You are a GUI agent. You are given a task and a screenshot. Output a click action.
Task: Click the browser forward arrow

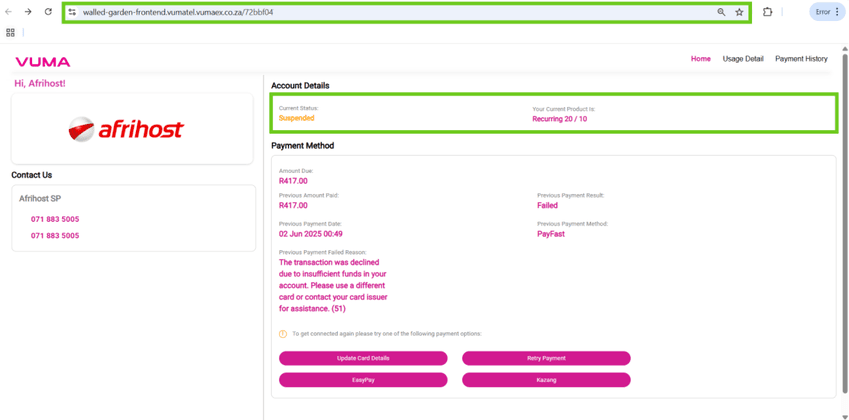pyautogui.click(x=28, y=12)
